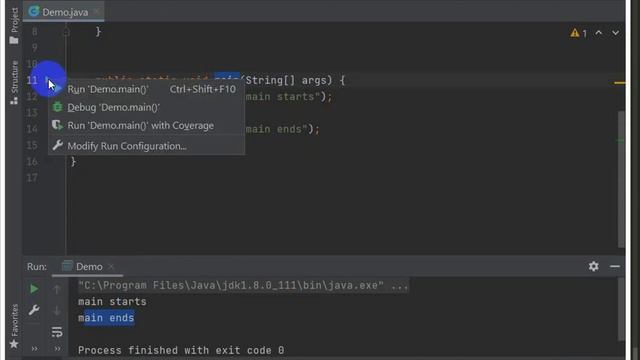Screen dimensions: 640x360
Task: Select Debug 'Demo.main()' menu entry
Action: point(147,107)
